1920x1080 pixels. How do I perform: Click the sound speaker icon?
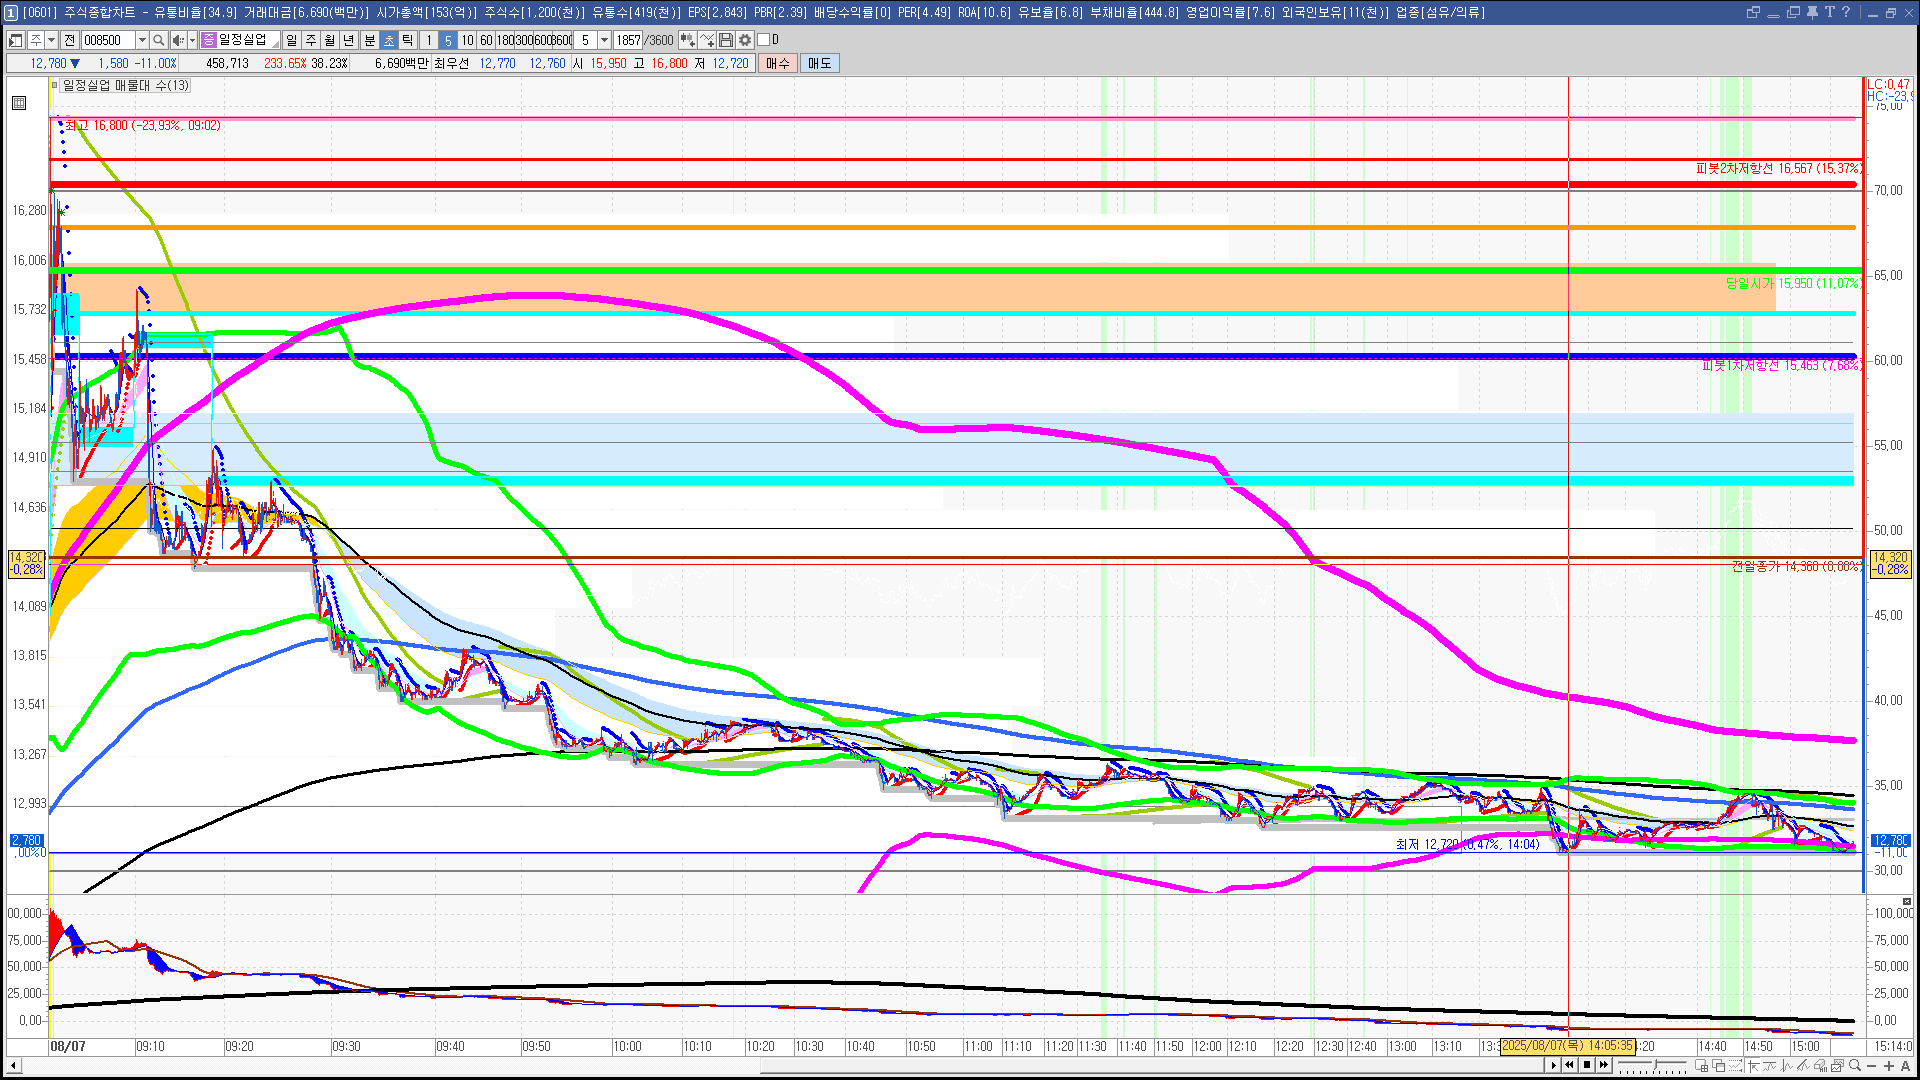pyautogui.click(x=177, y=40)
